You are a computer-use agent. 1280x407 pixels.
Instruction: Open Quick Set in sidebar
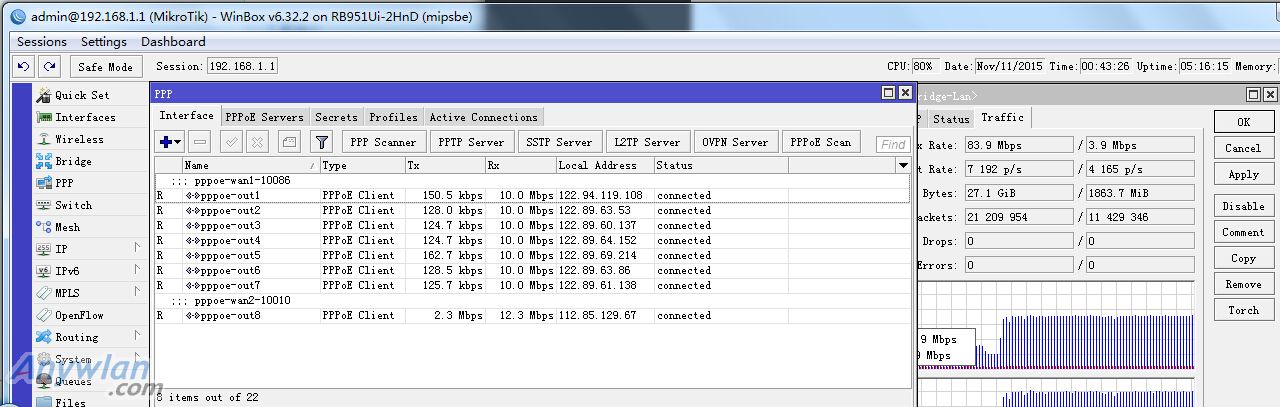[82, 95]
